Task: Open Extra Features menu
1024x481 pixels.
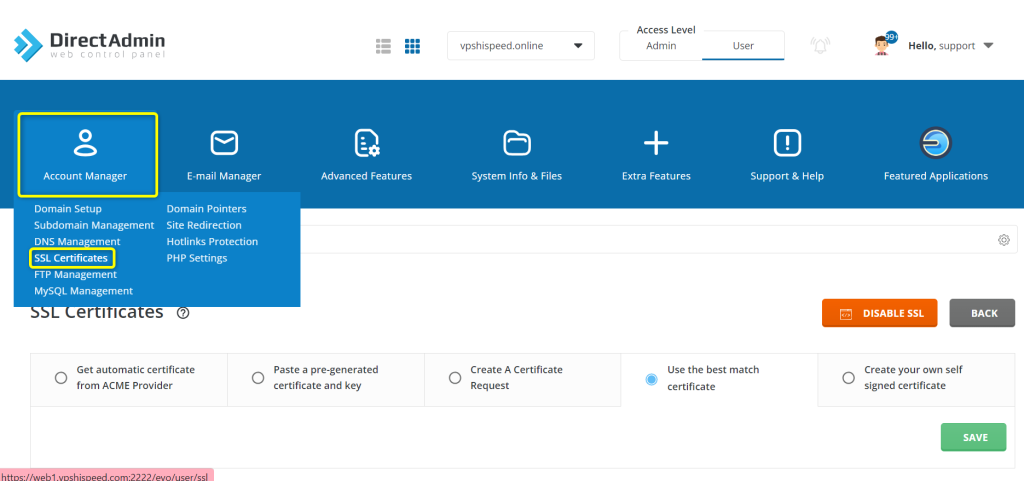Action: click(x=656, y=155)
